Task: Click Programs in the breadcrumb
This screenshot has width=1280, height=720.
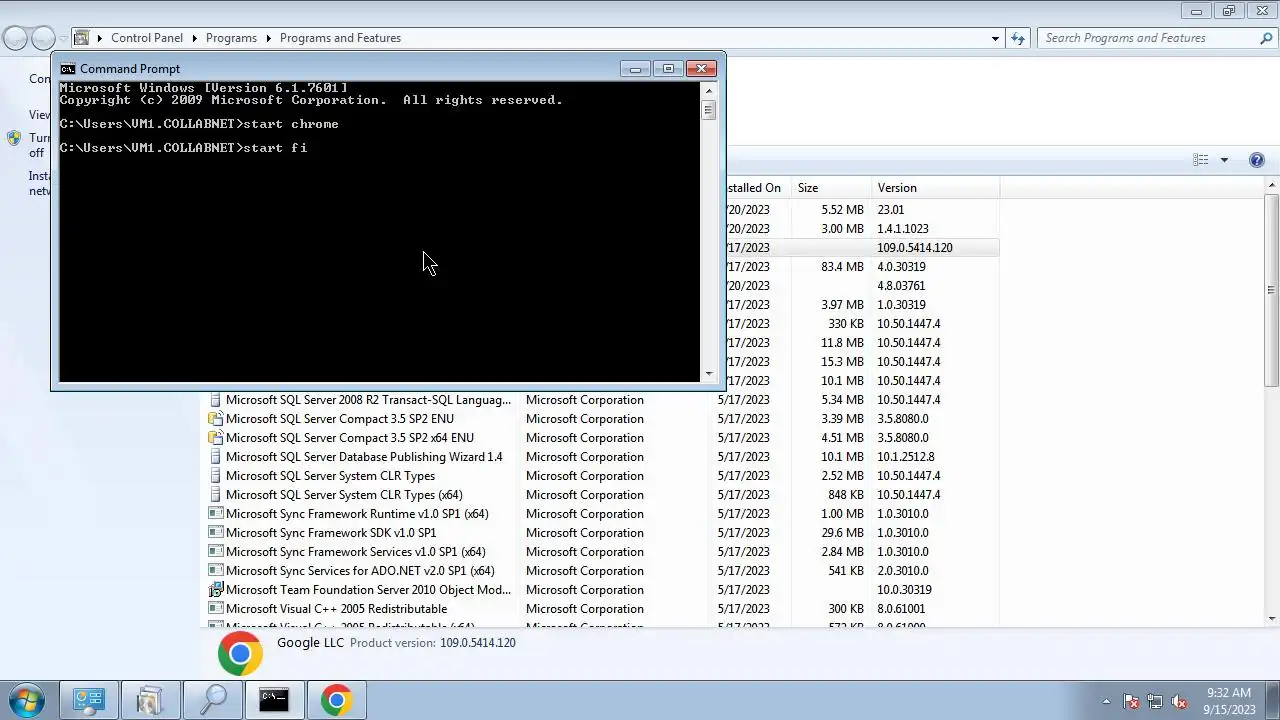Action: pos(231,38)
